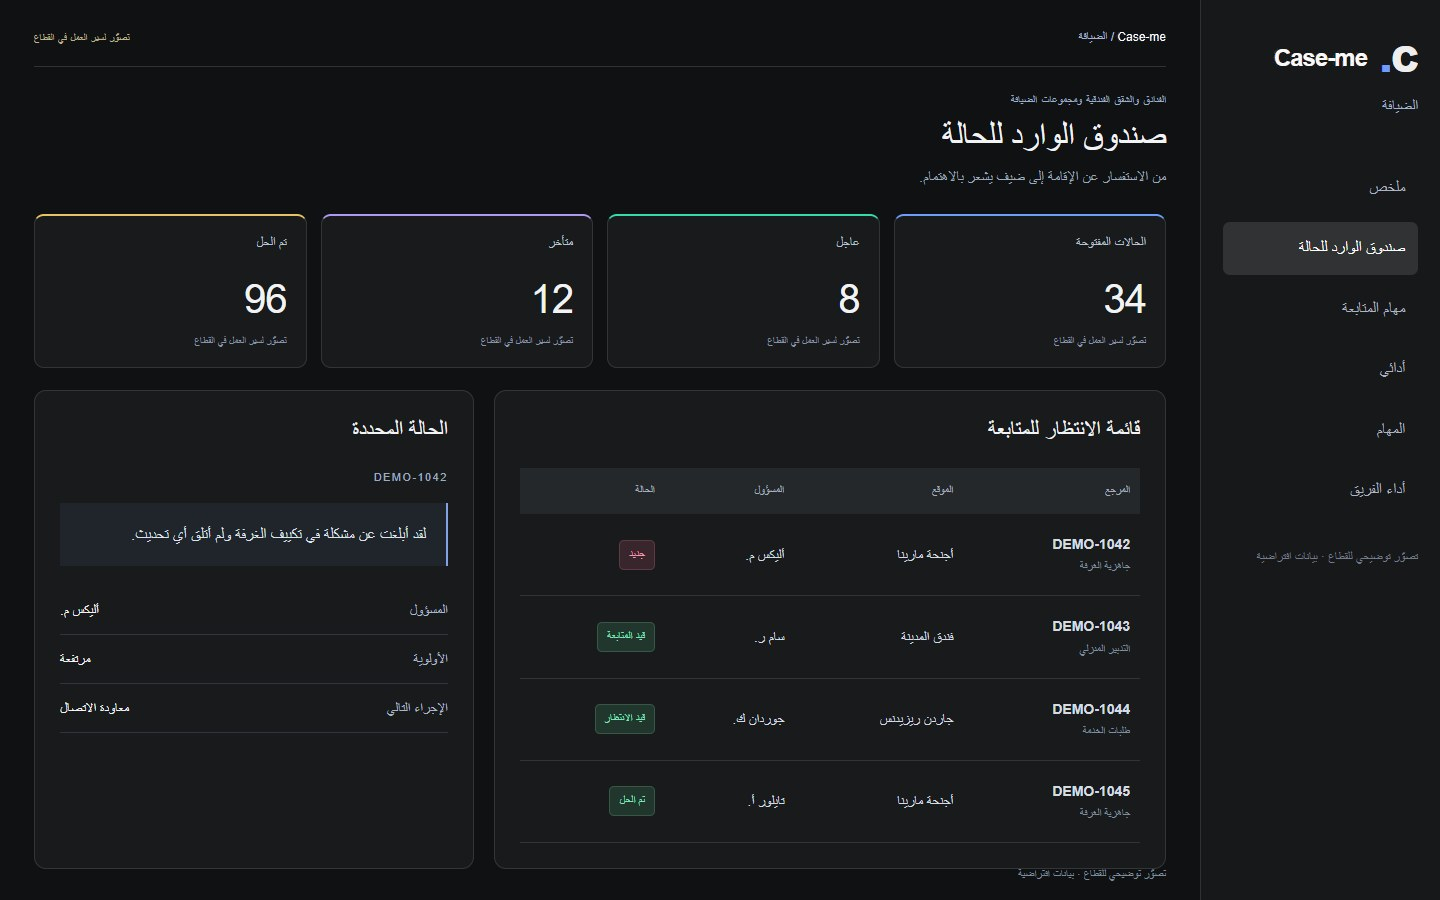Click the قيد الانتظار status badge
1440x900 pixels.
pos(626,719)
